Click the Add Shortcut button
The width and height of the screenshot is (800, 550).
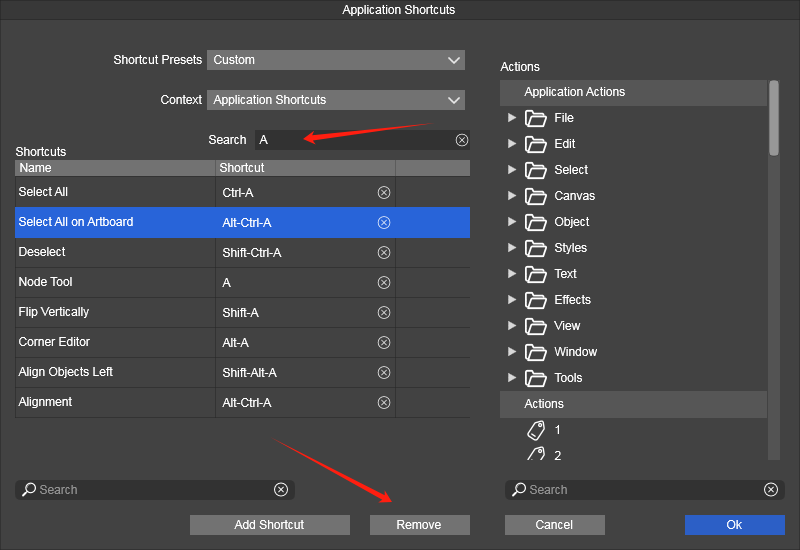(x=269, y=525)
